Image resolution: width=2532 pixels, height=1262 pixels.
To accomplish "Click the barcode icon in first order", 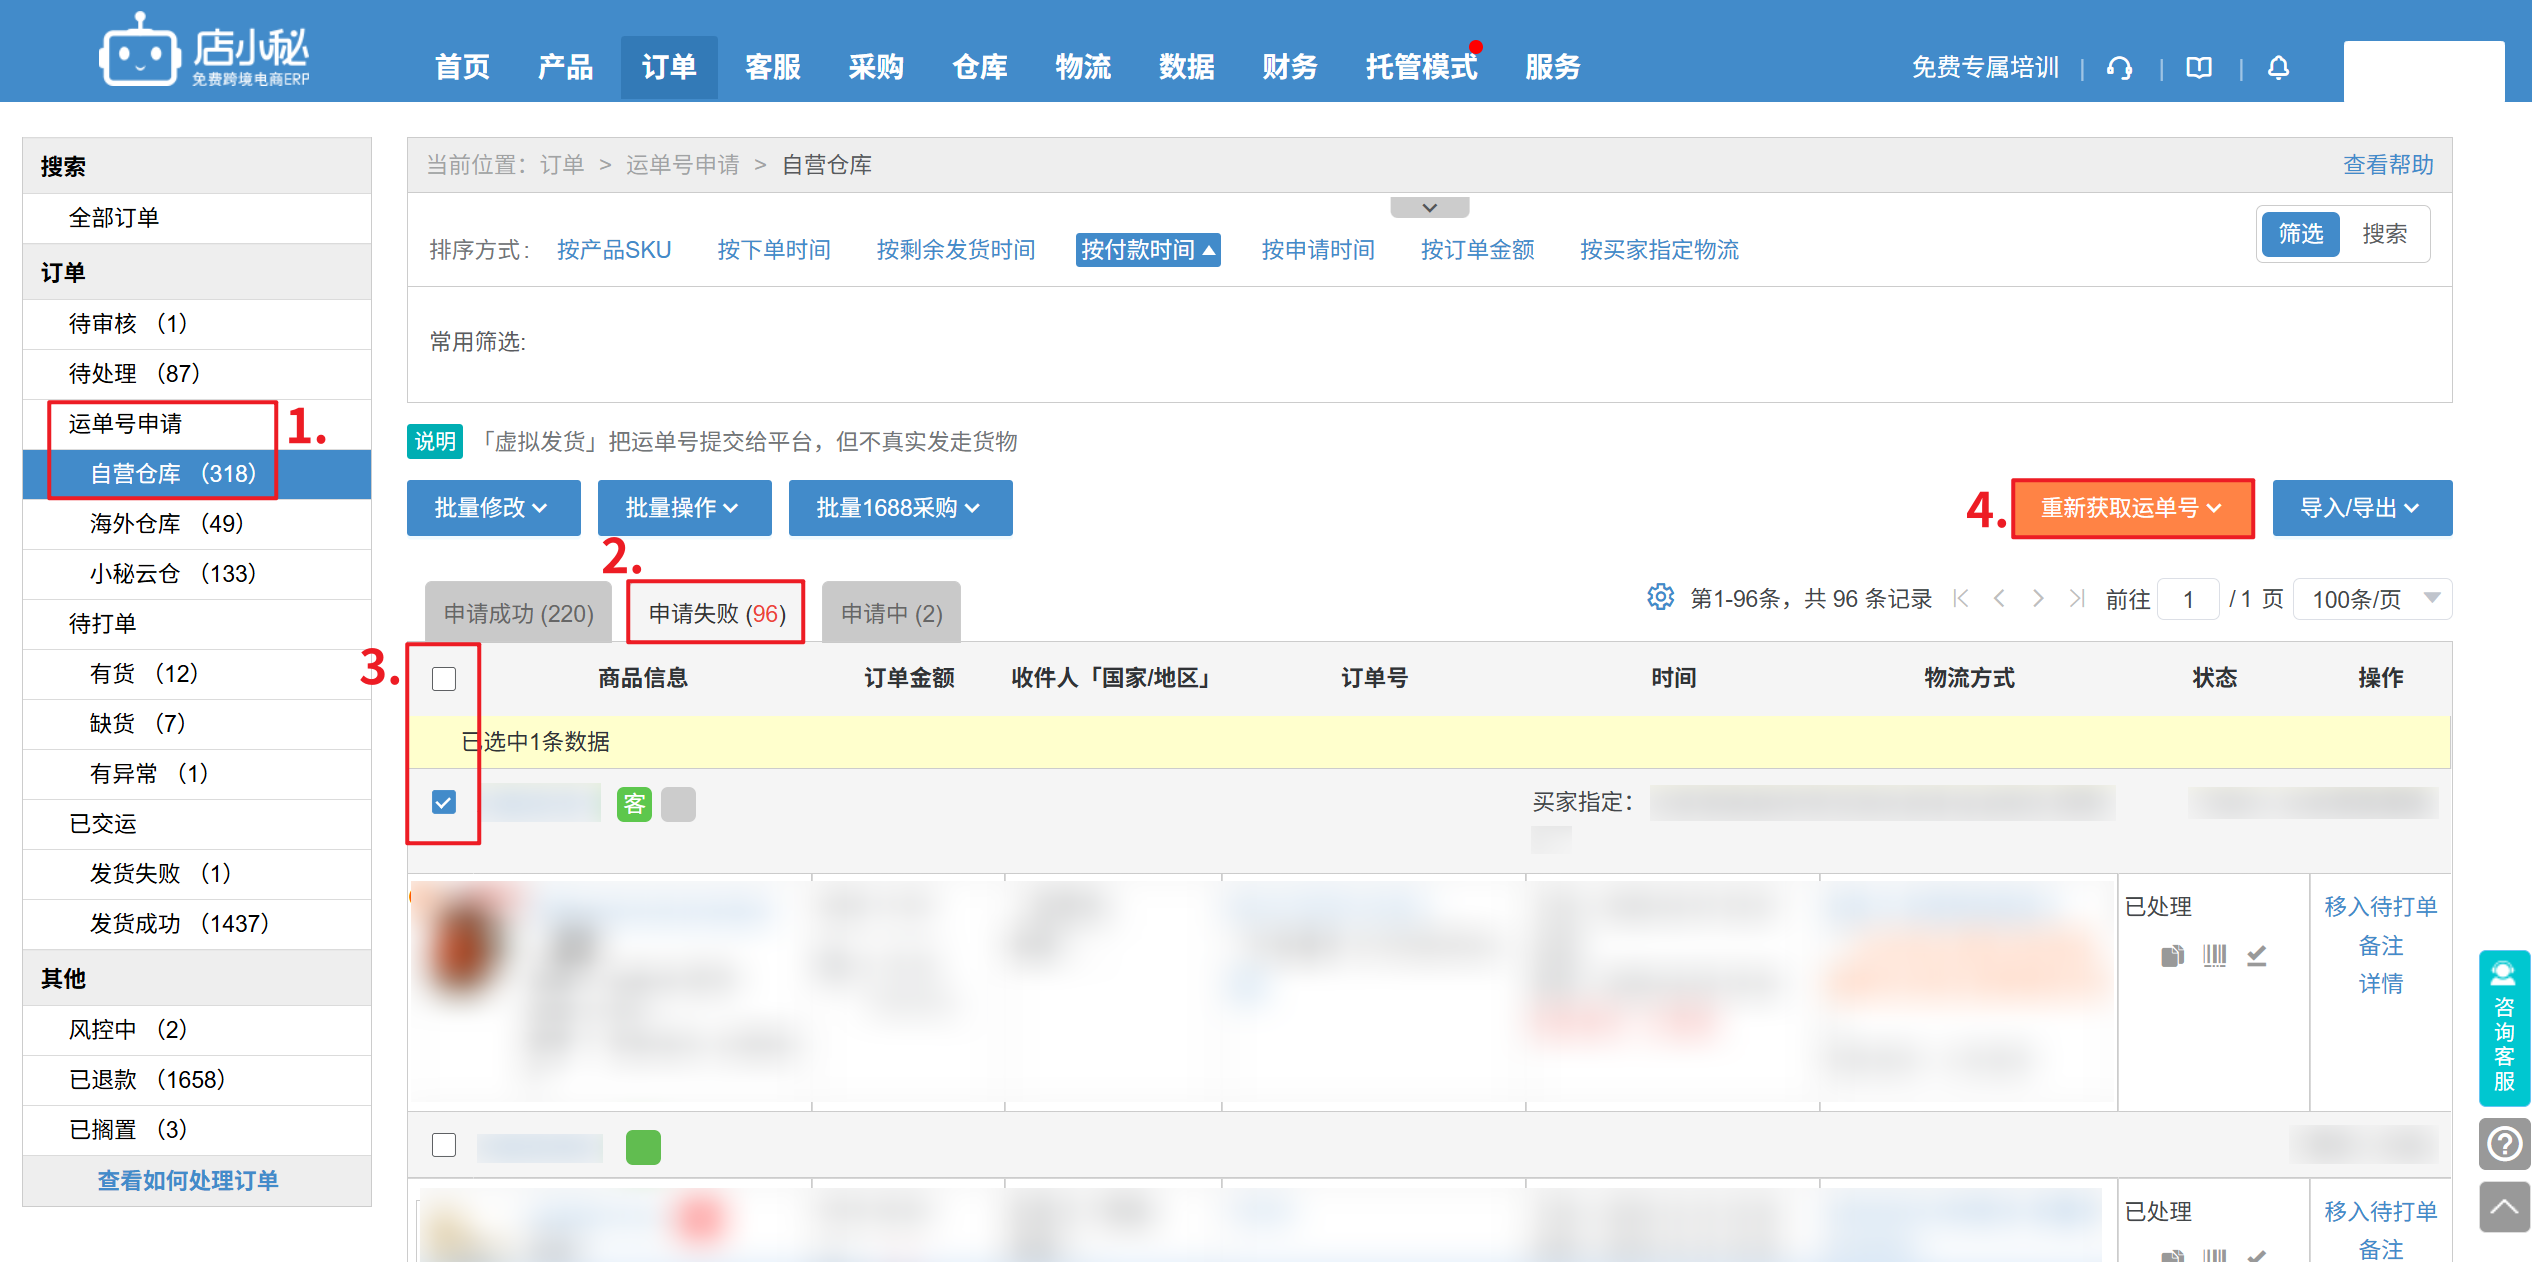I will [2214, 955].
